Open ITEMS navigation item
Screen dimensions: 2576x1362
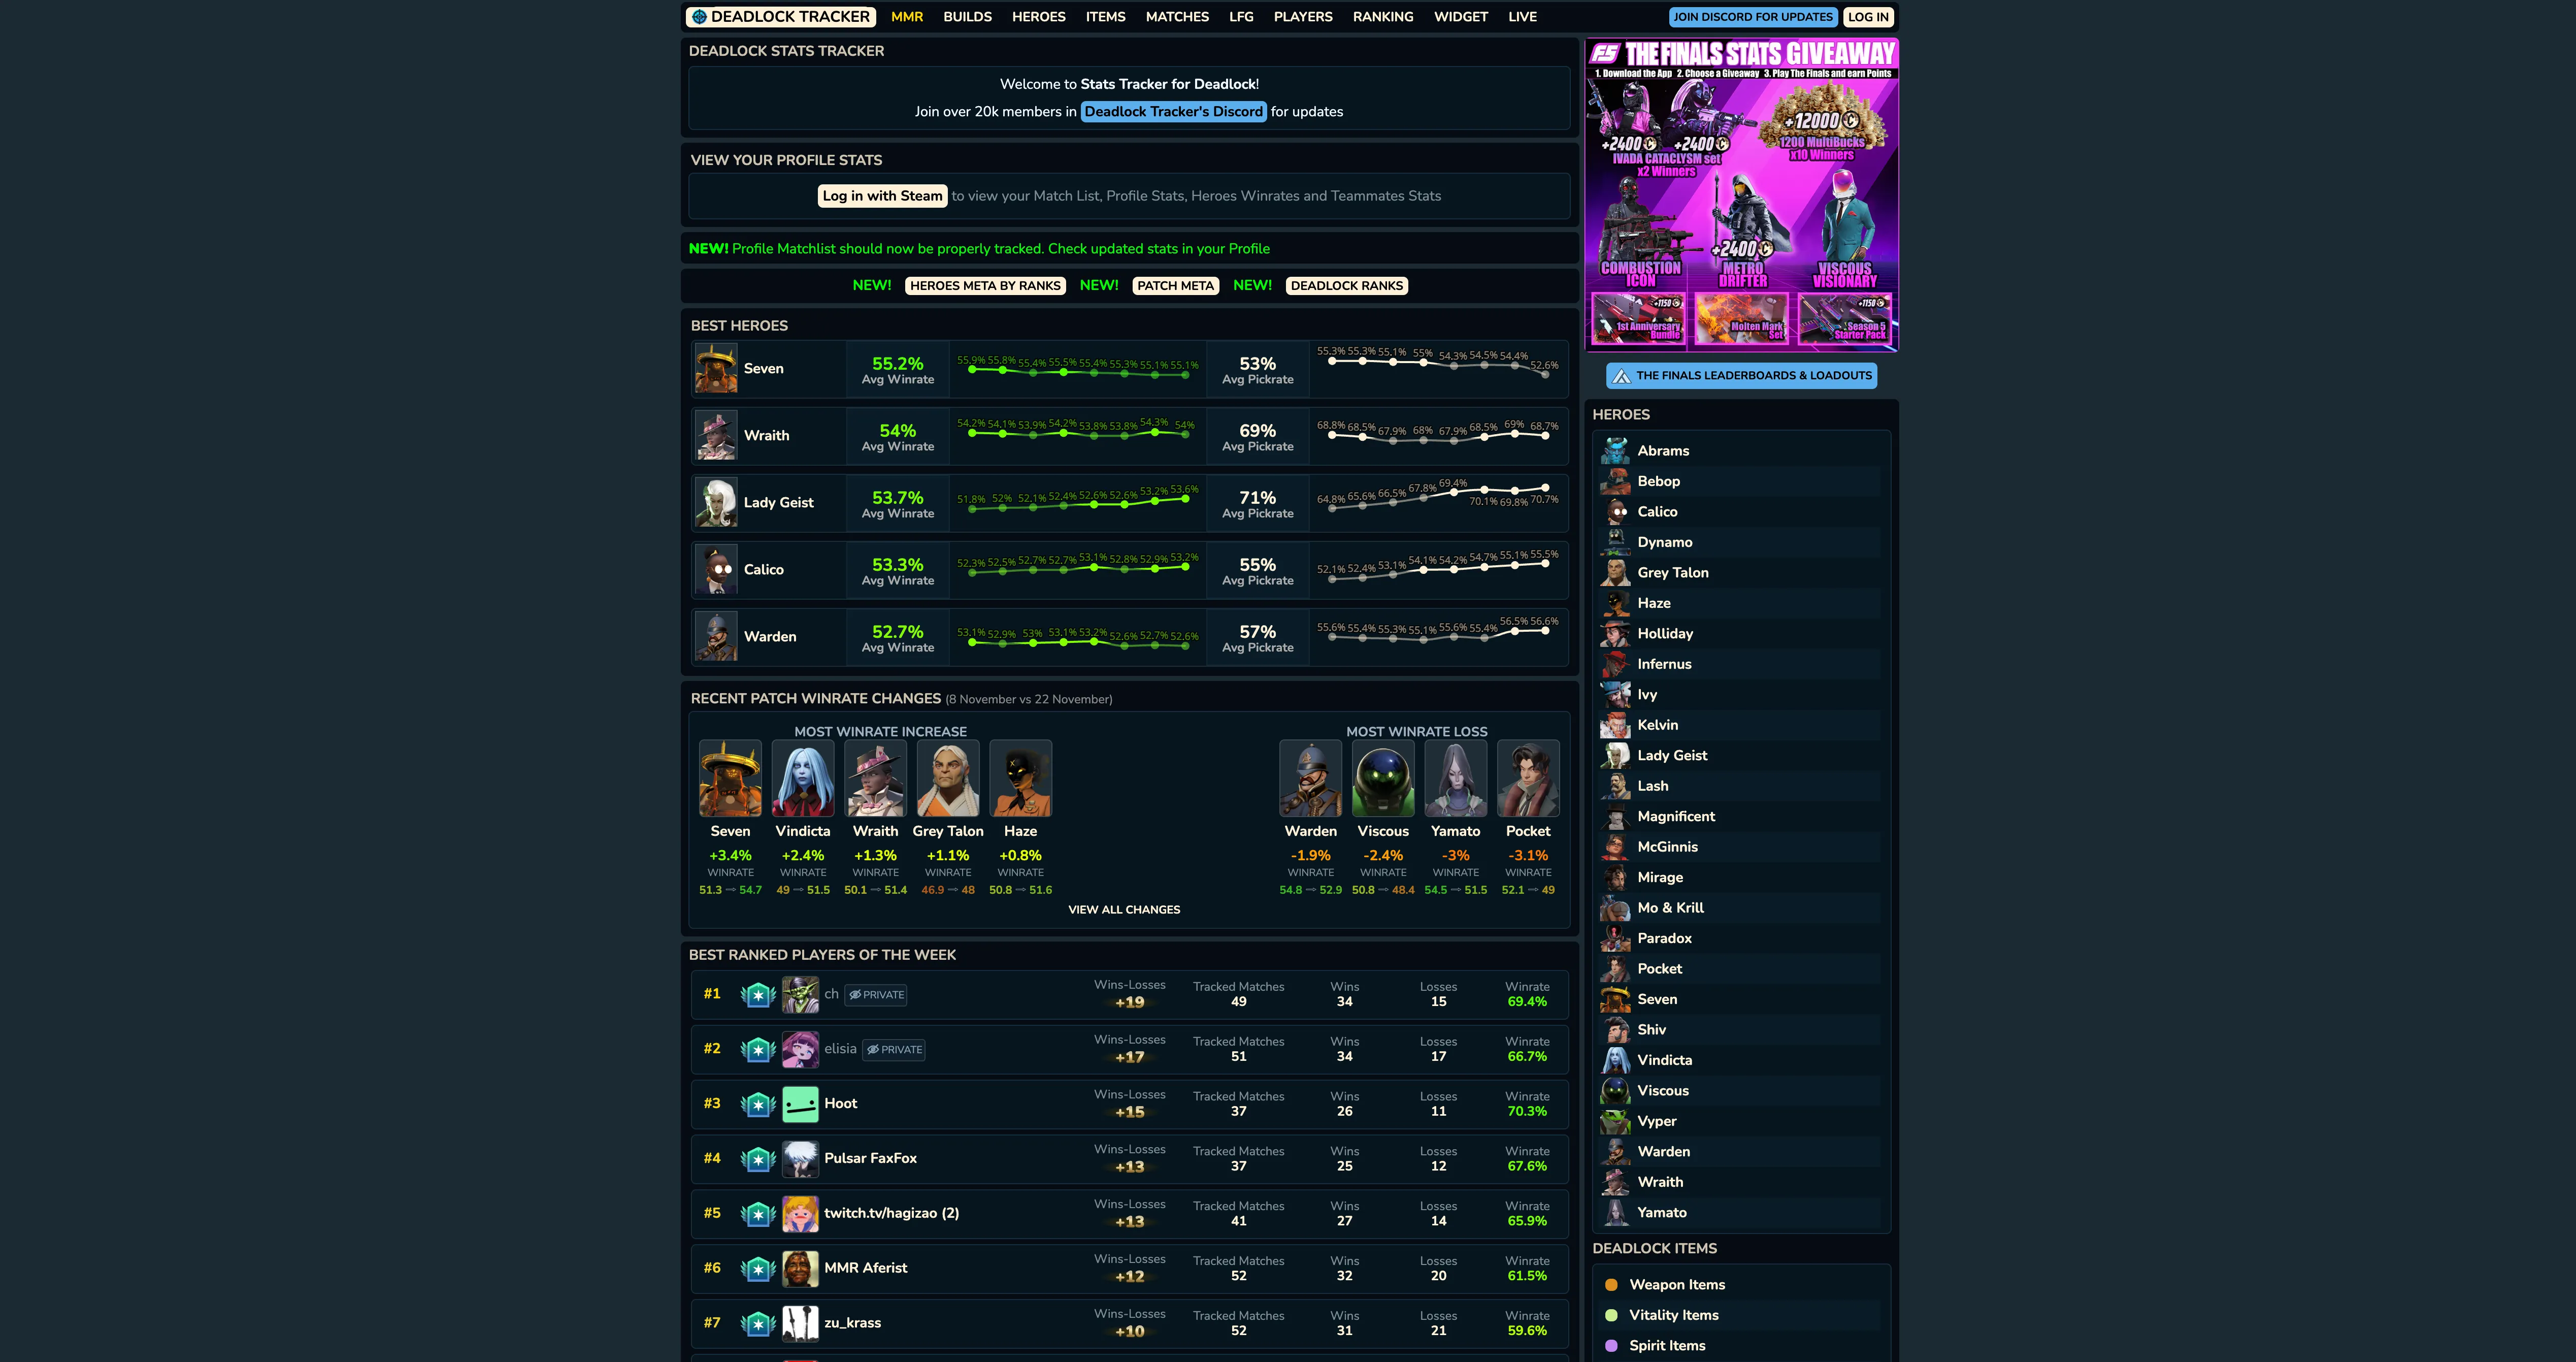(x=1106, y=17)
